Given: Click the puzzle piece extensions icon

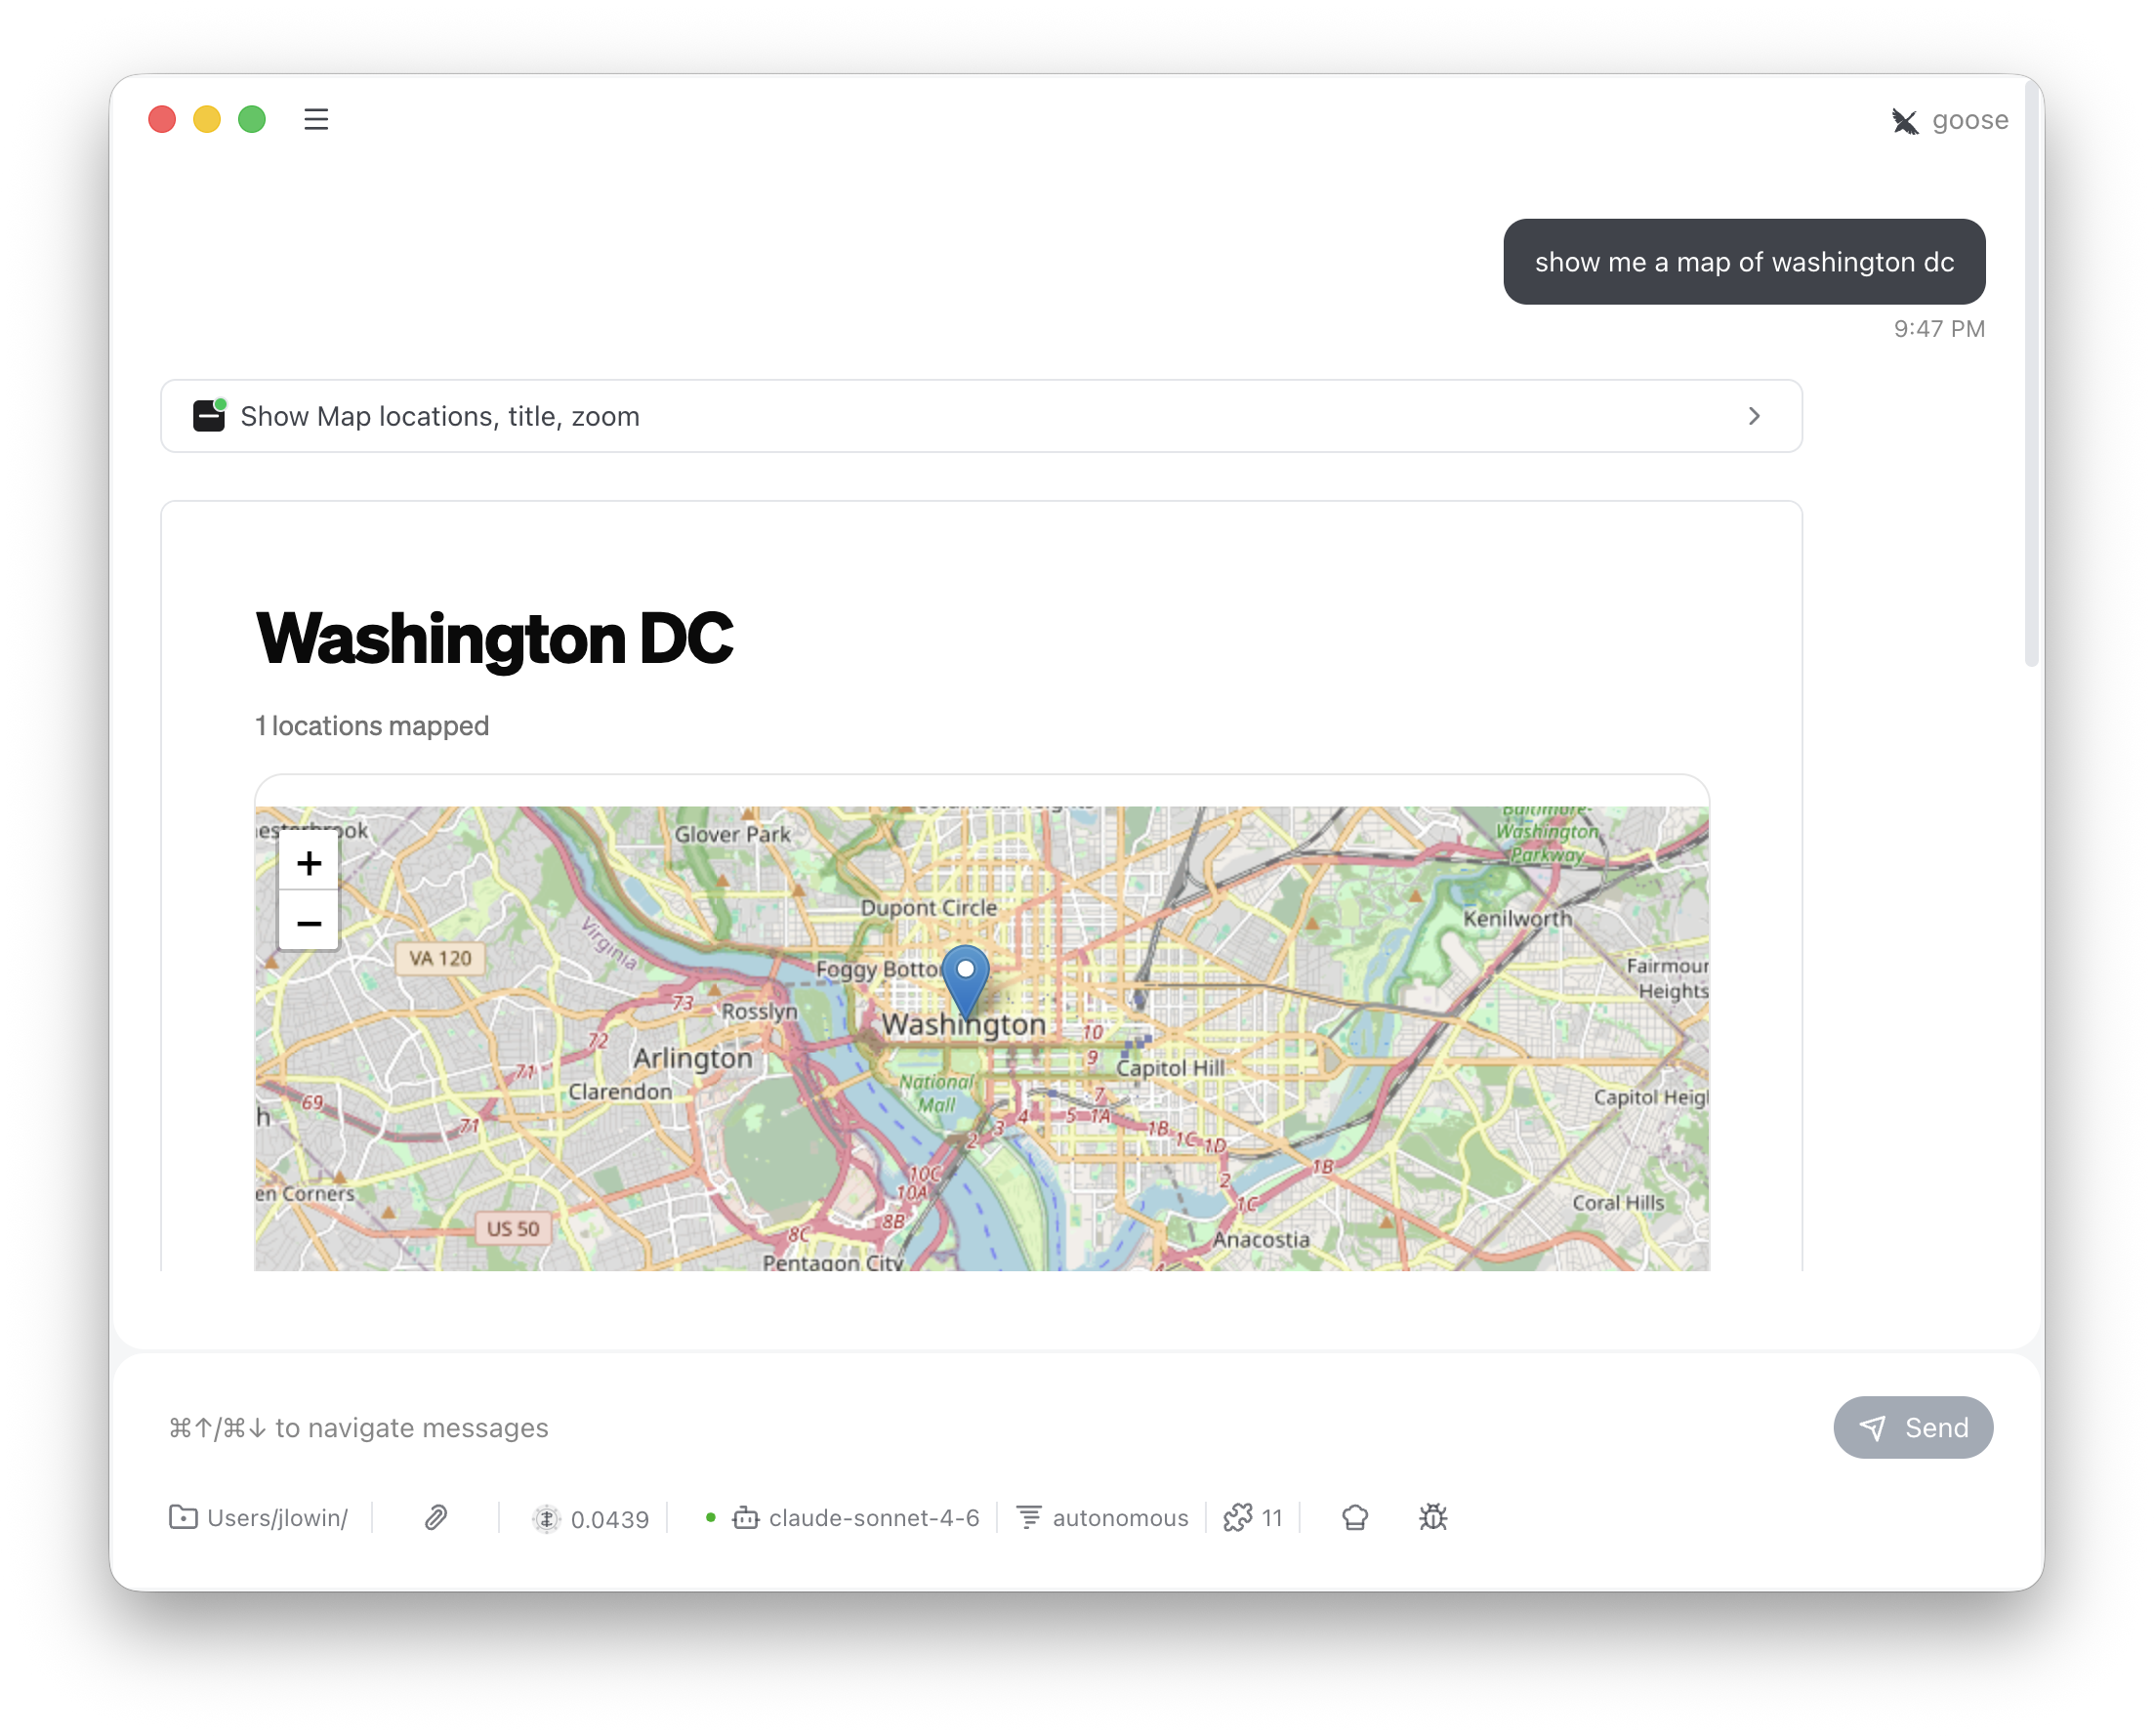Looking at the screenshot, I should click(x=1238, y=1518).
